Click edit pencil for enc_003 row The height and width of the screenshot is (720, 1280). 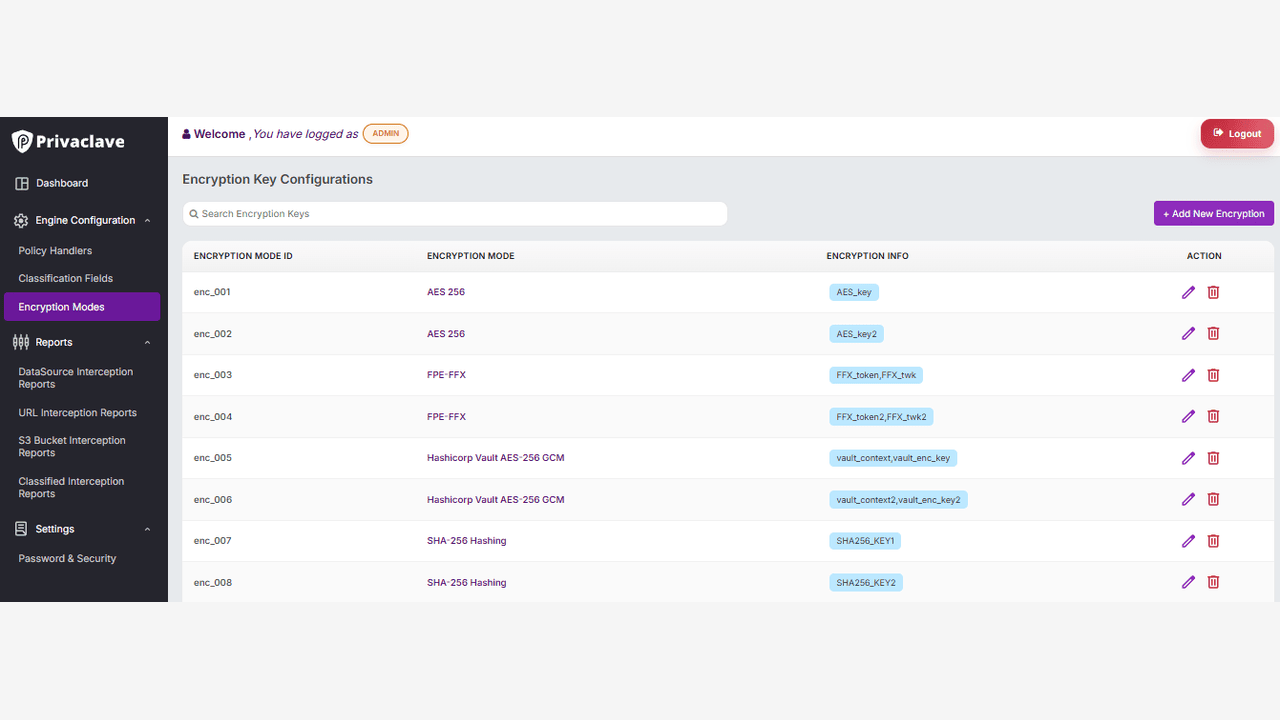point(1188,375)
